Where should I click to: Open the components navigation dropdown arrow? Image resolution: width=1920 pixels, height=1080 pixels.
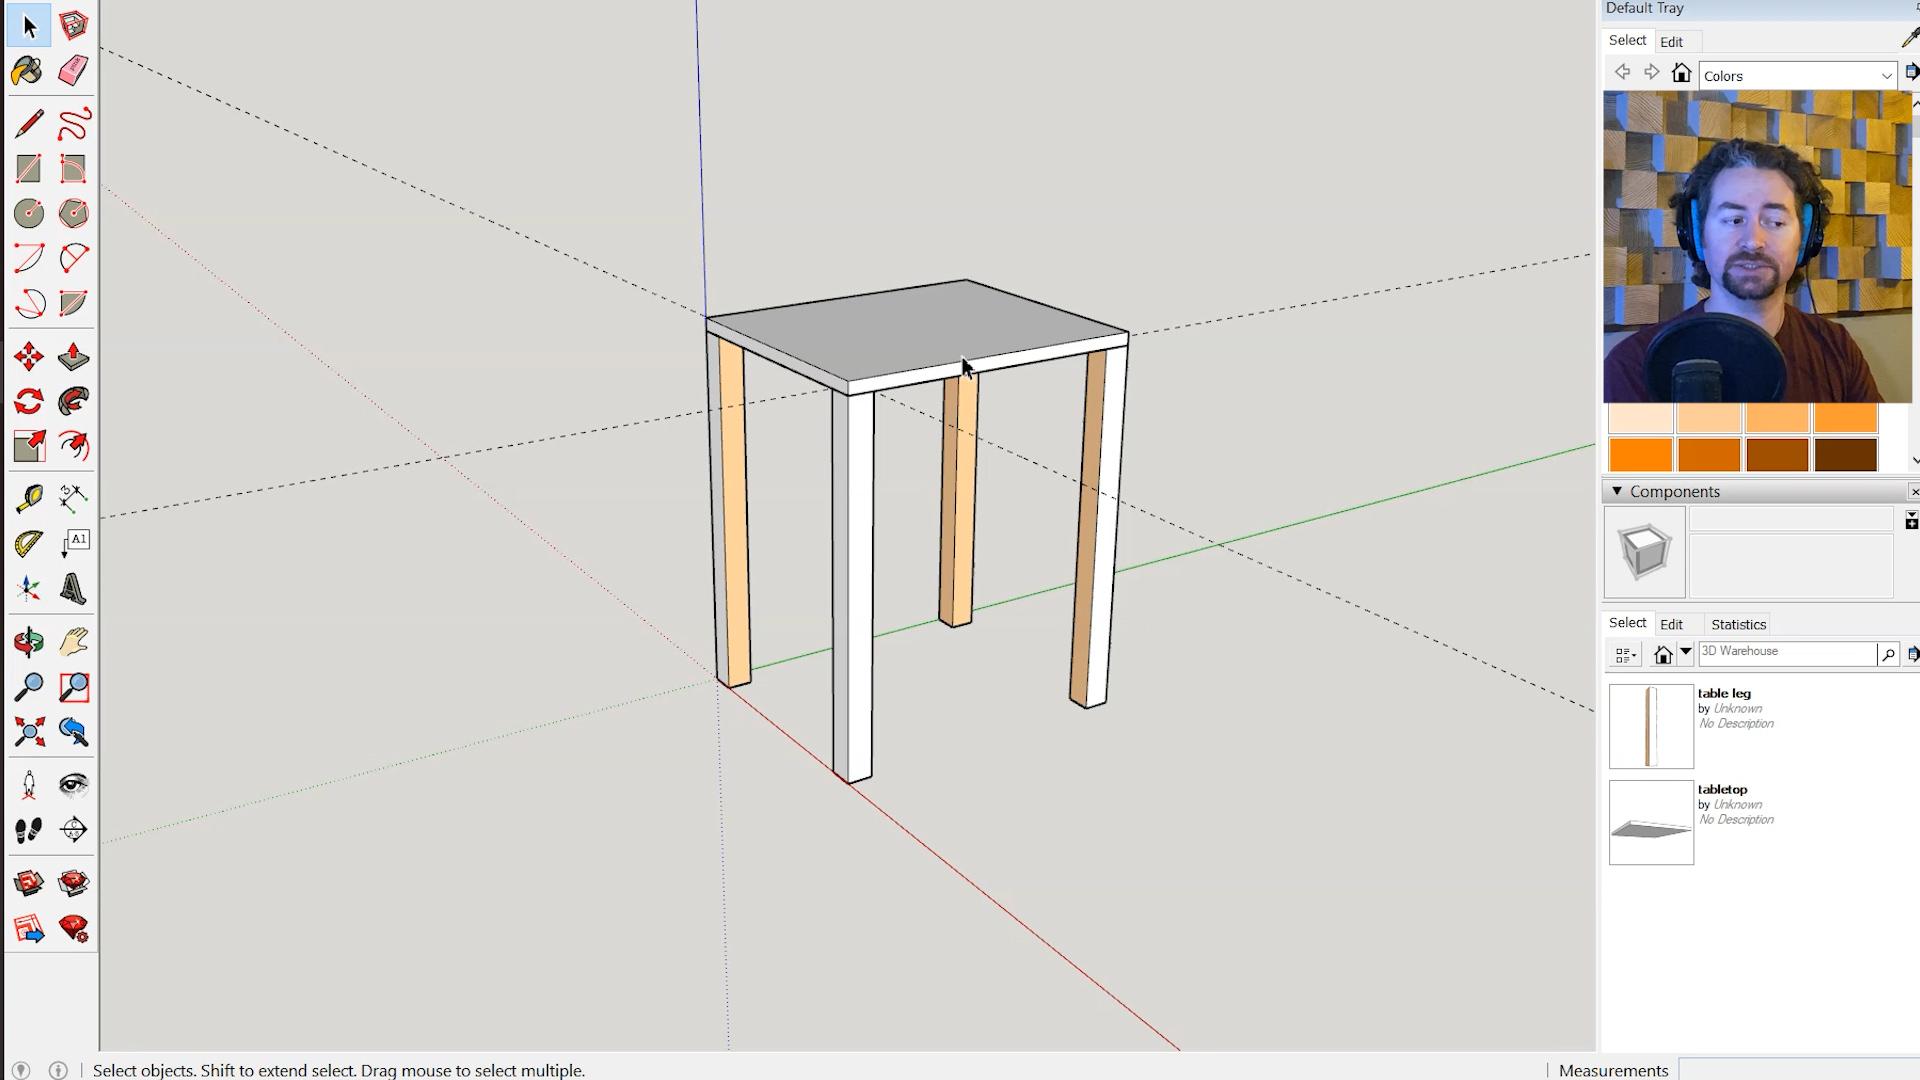point(1686,653)
